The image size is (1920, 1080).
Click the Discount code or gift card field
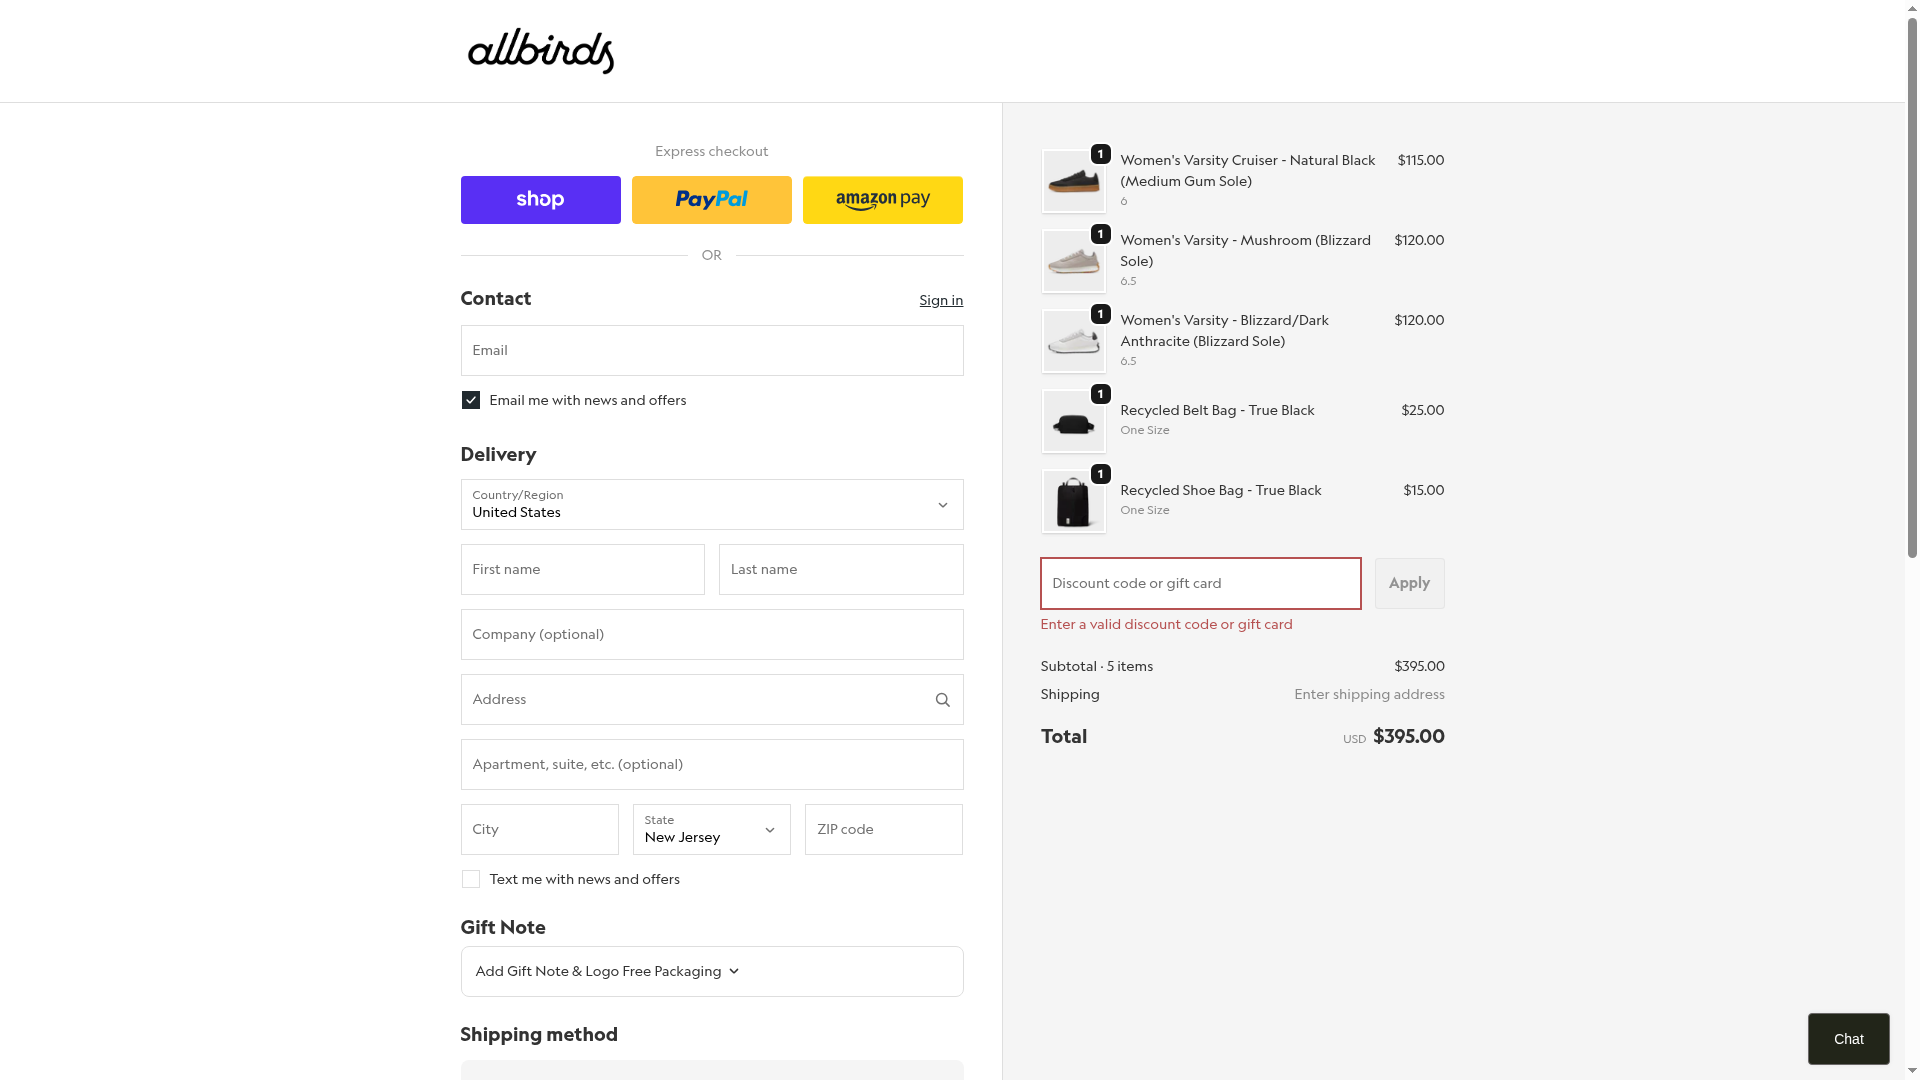tap(1200, 583)
